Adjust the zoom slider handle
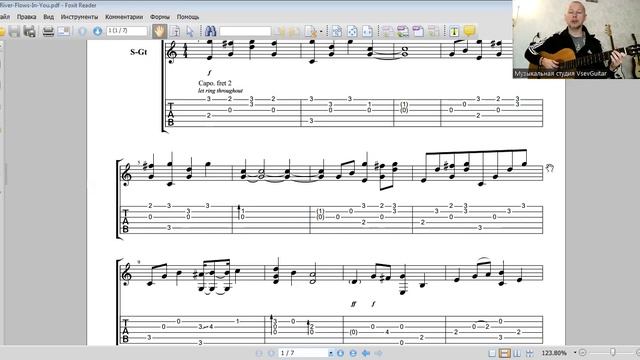 pos(613,352)
